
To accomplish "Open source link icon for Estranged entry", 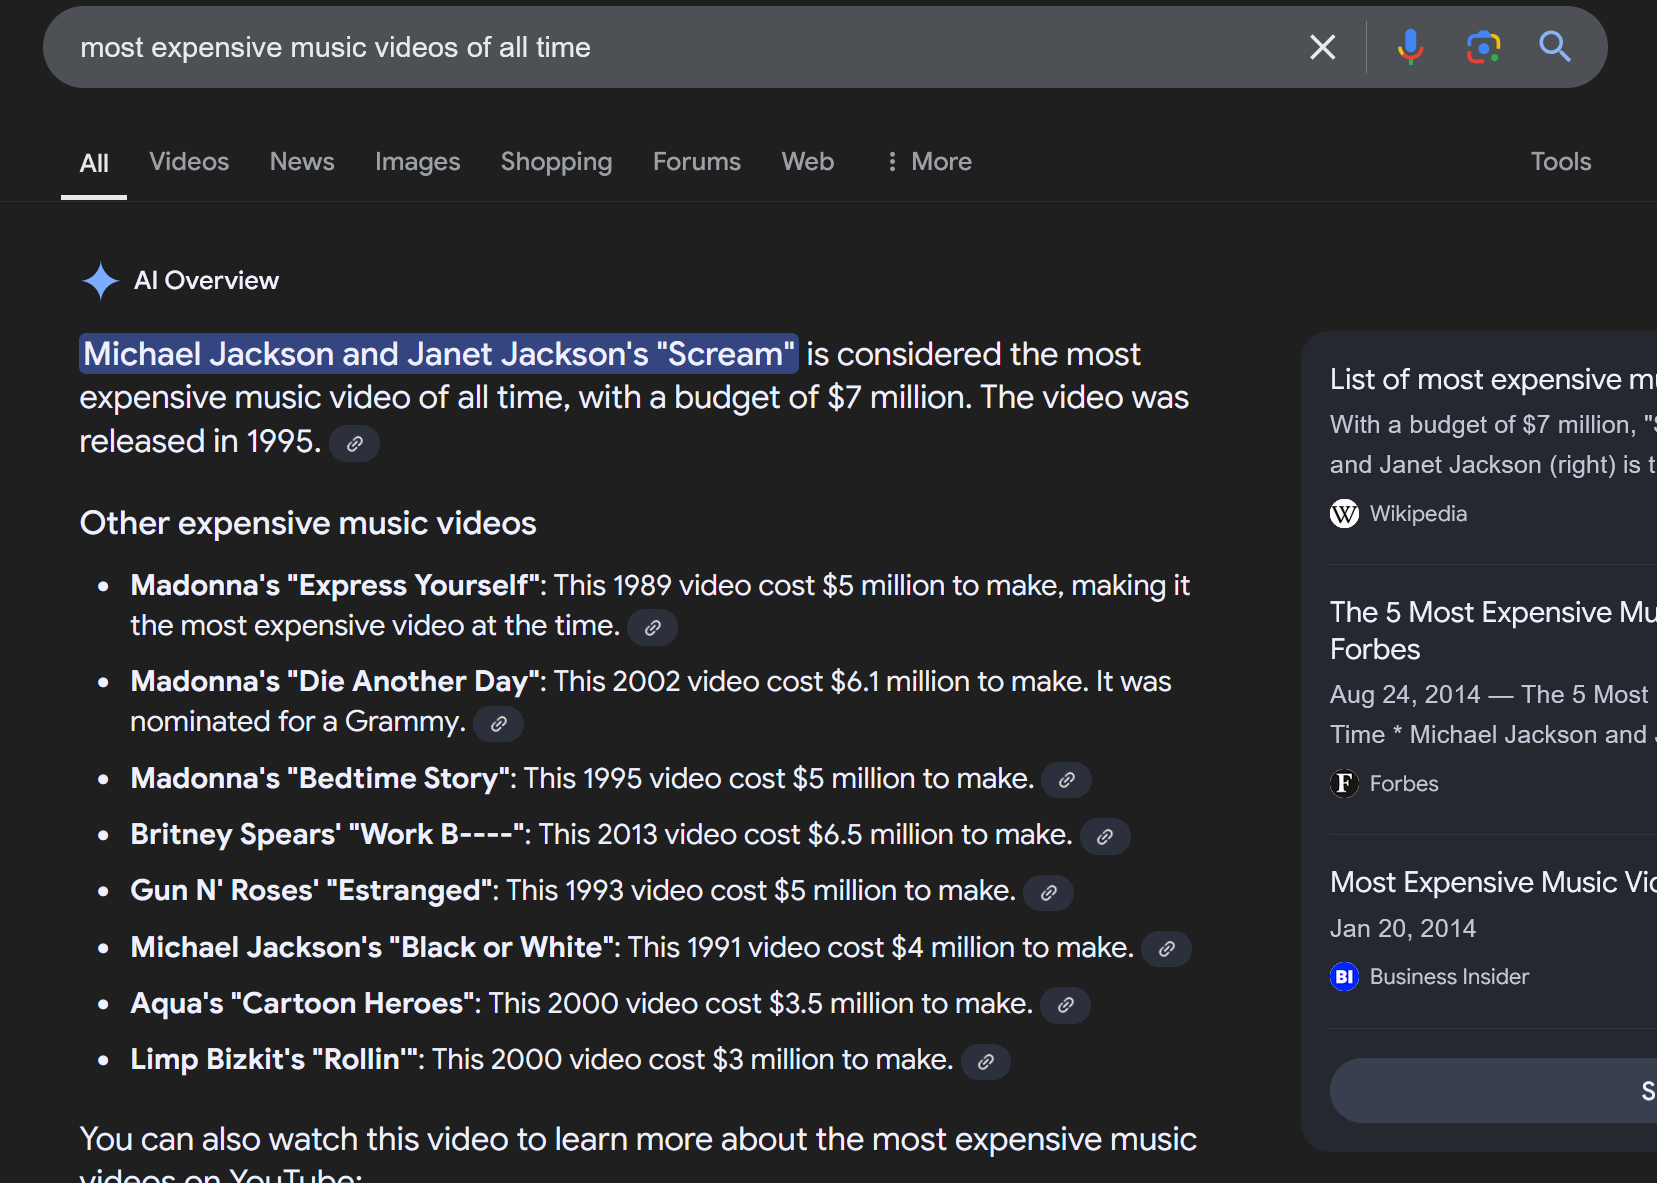I will tap(1048, 893).
